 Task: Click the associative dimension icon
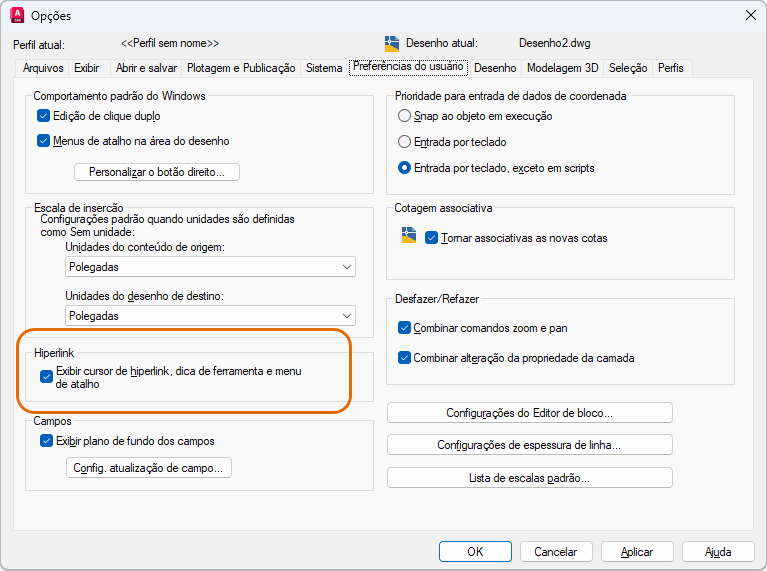[x=408, y=236]
